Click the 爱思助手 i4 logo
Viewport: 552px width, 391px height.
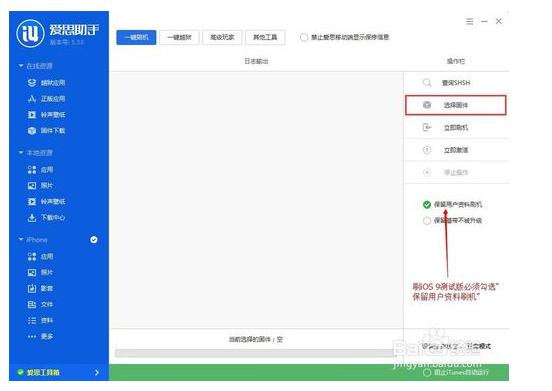[30, 33]
